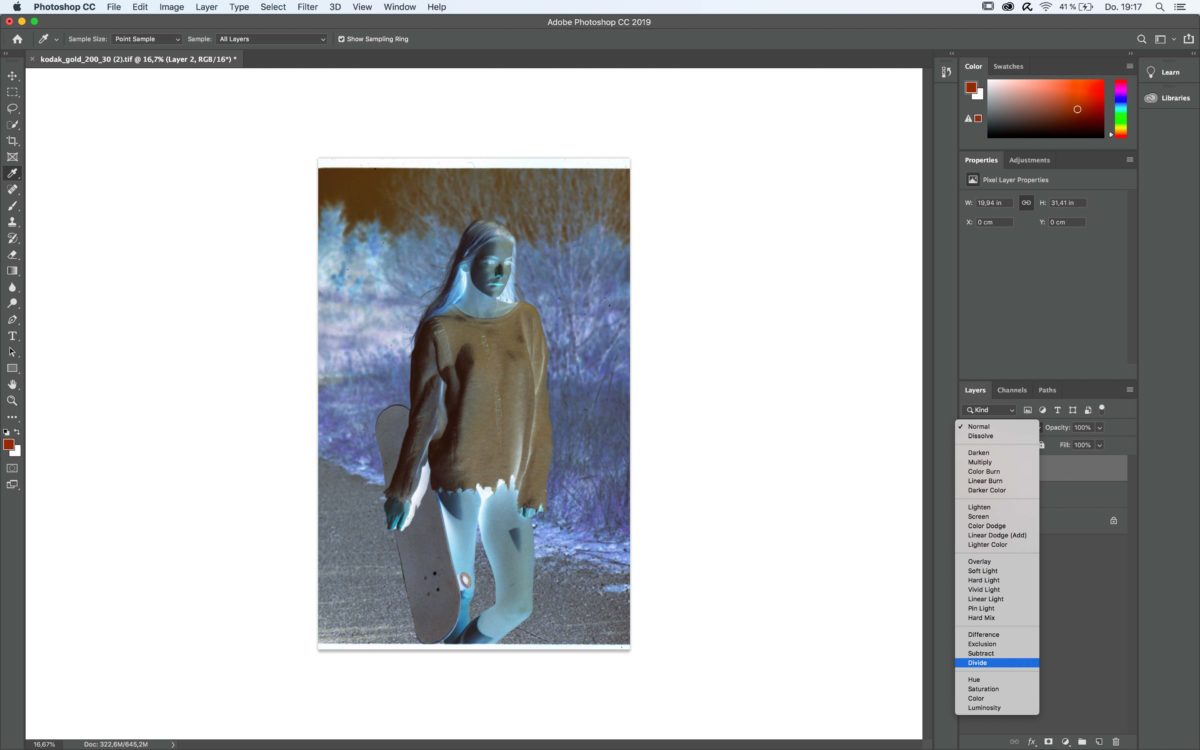Viewport: 1200px width, 750px height.
Task: Open the Sample Size dropdown
Action: pyautogui.click(x=145, y=39)
